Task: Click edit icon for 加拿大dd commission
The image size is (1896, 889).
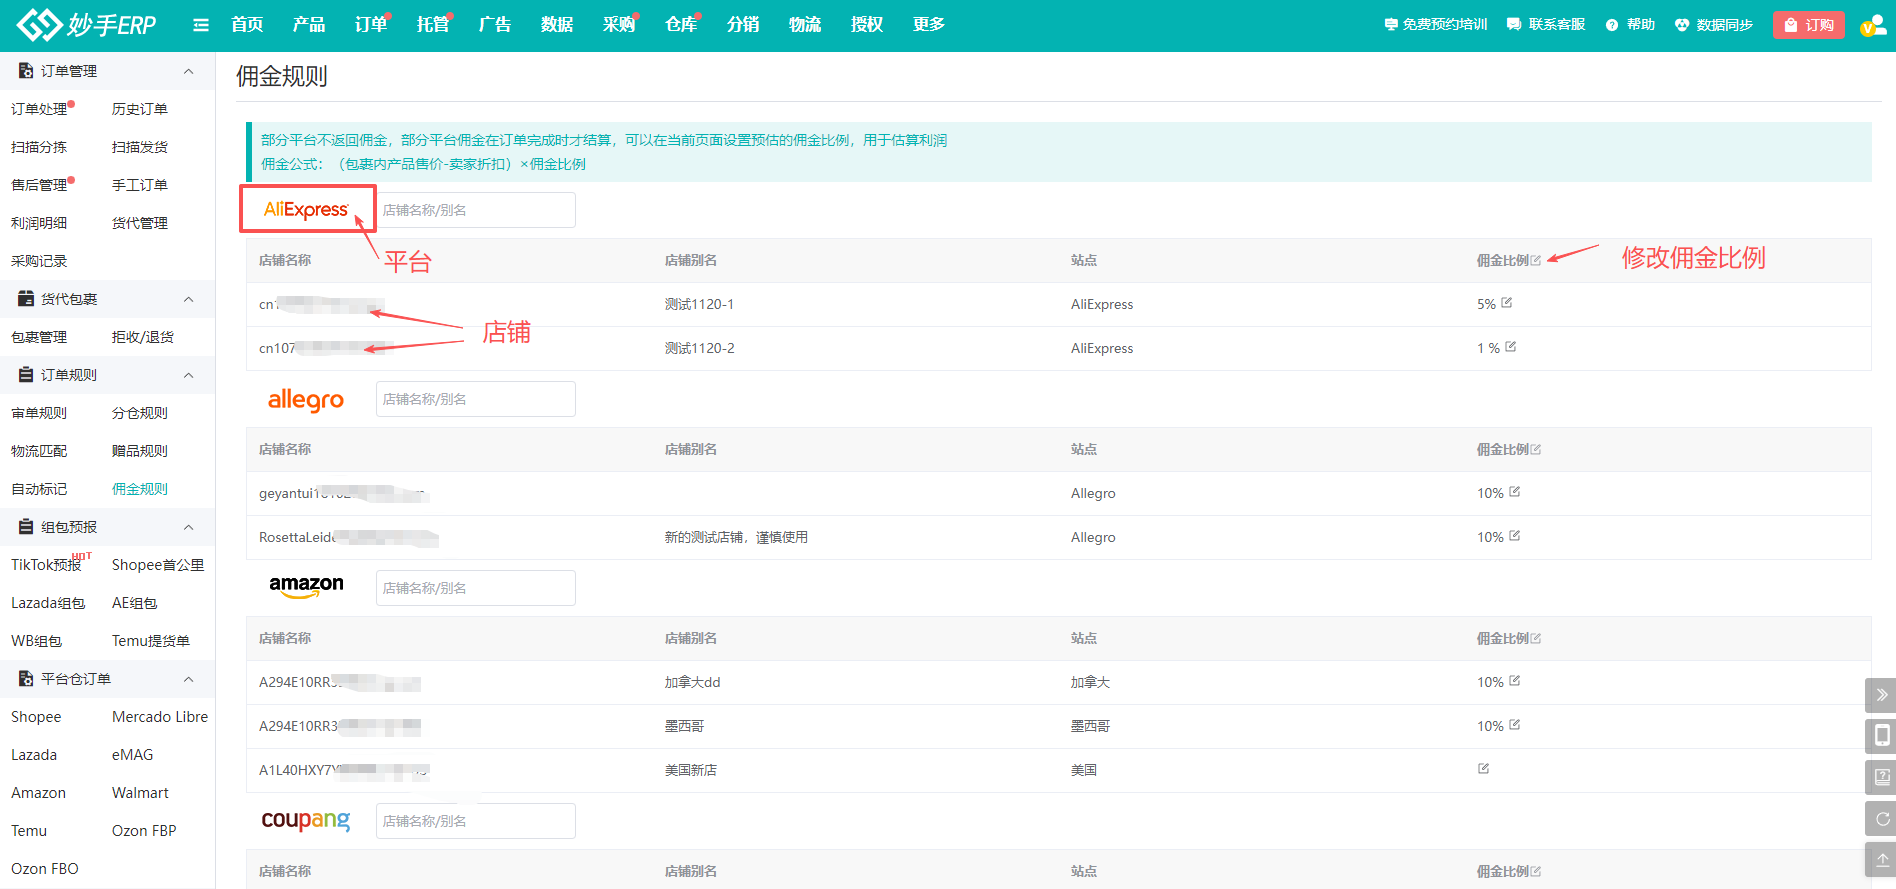Action: tap(1514, 681)
